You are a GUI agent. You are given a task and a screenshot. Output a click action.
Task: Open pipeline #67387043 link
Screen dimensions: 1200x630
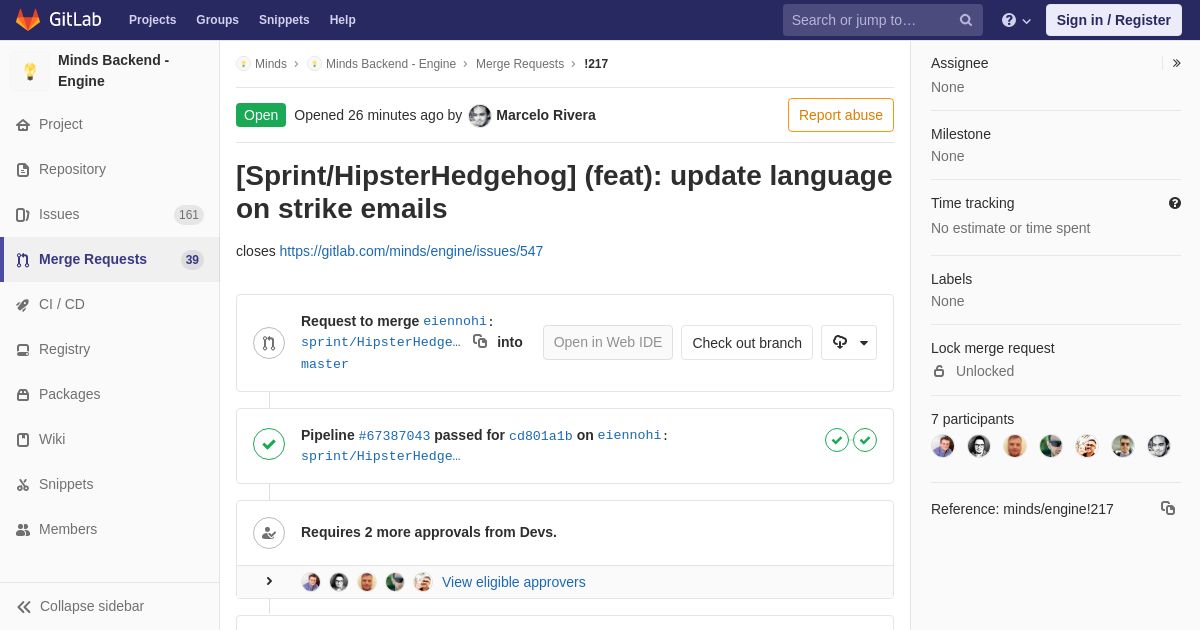[x=394, y=436]
